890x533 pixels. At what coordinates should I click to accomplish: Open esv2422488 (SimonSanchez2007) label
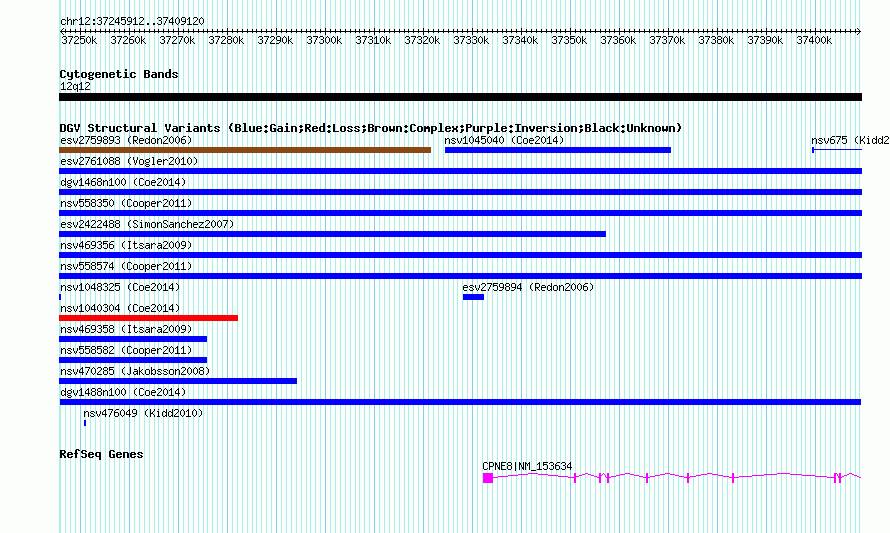coord(147,224)
